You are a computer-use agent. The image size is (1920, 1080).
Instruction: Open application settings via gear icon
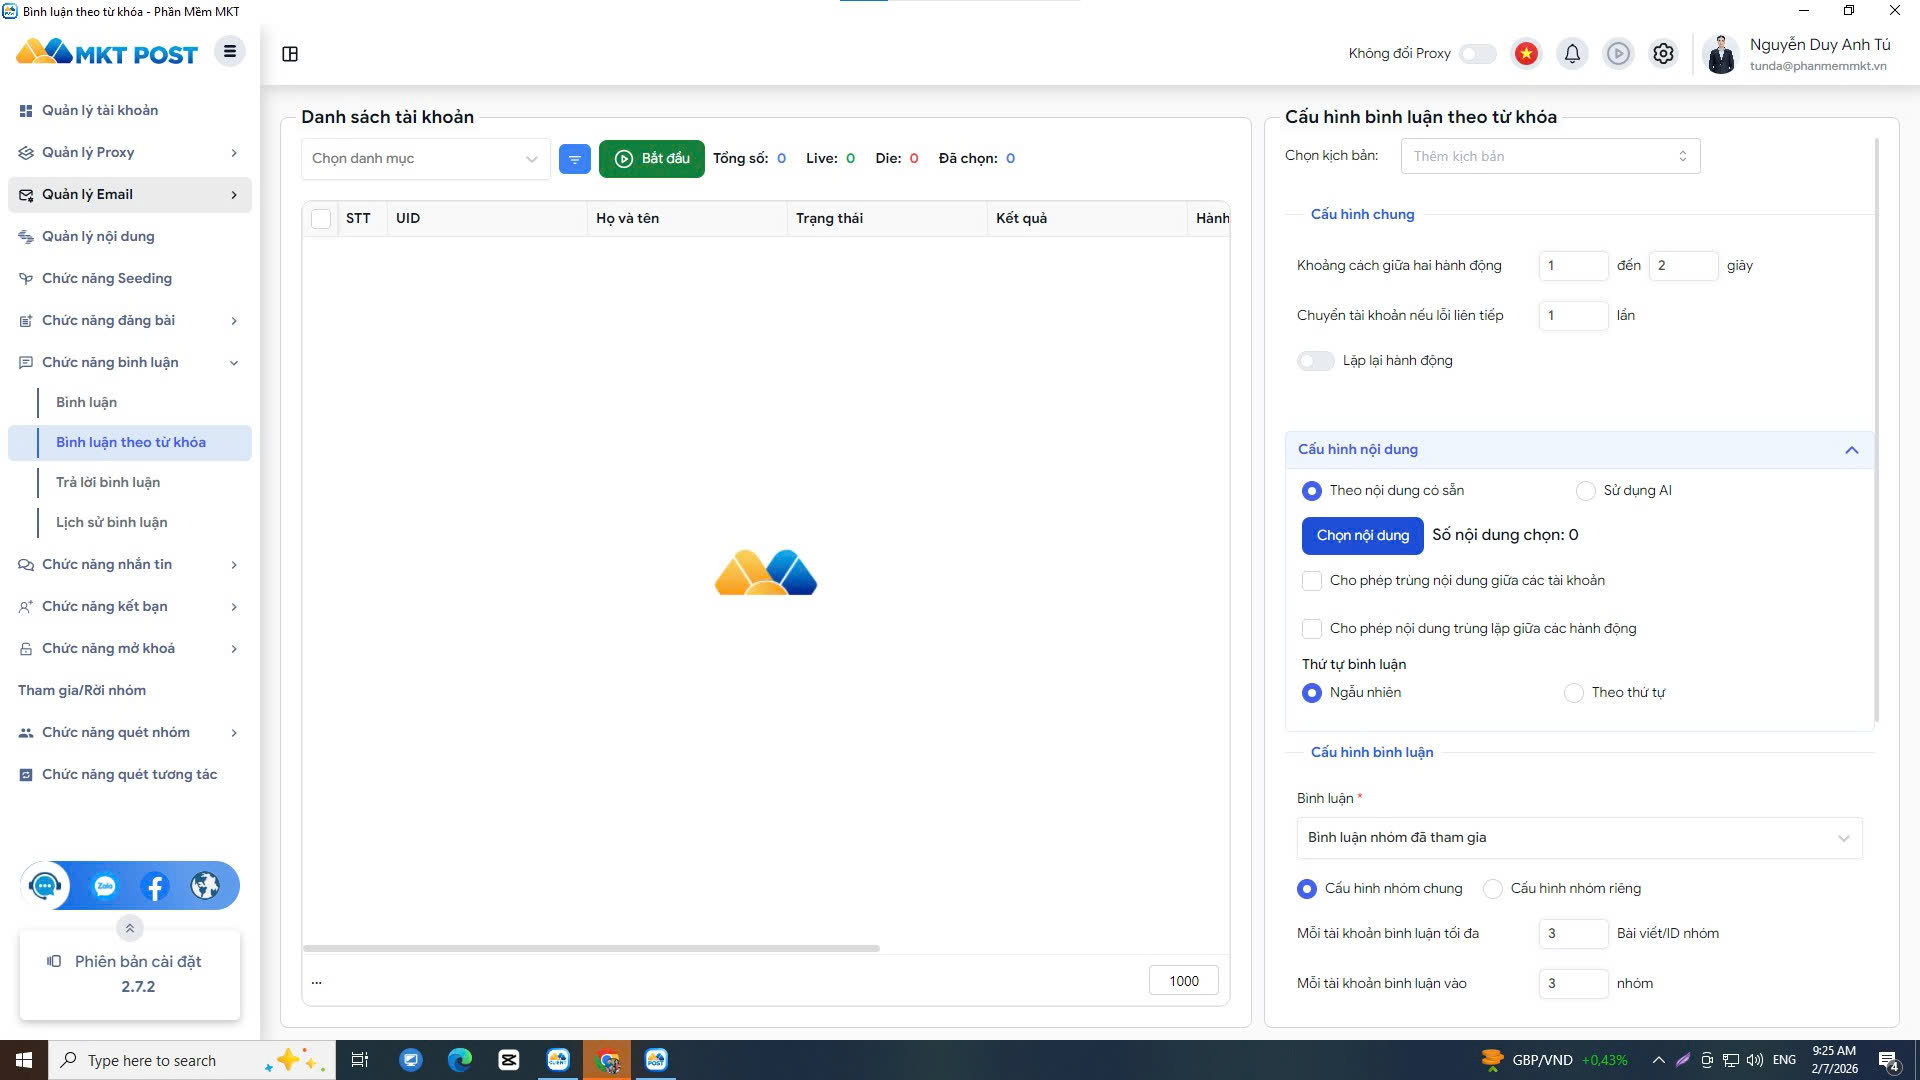tap(1663, 53)
